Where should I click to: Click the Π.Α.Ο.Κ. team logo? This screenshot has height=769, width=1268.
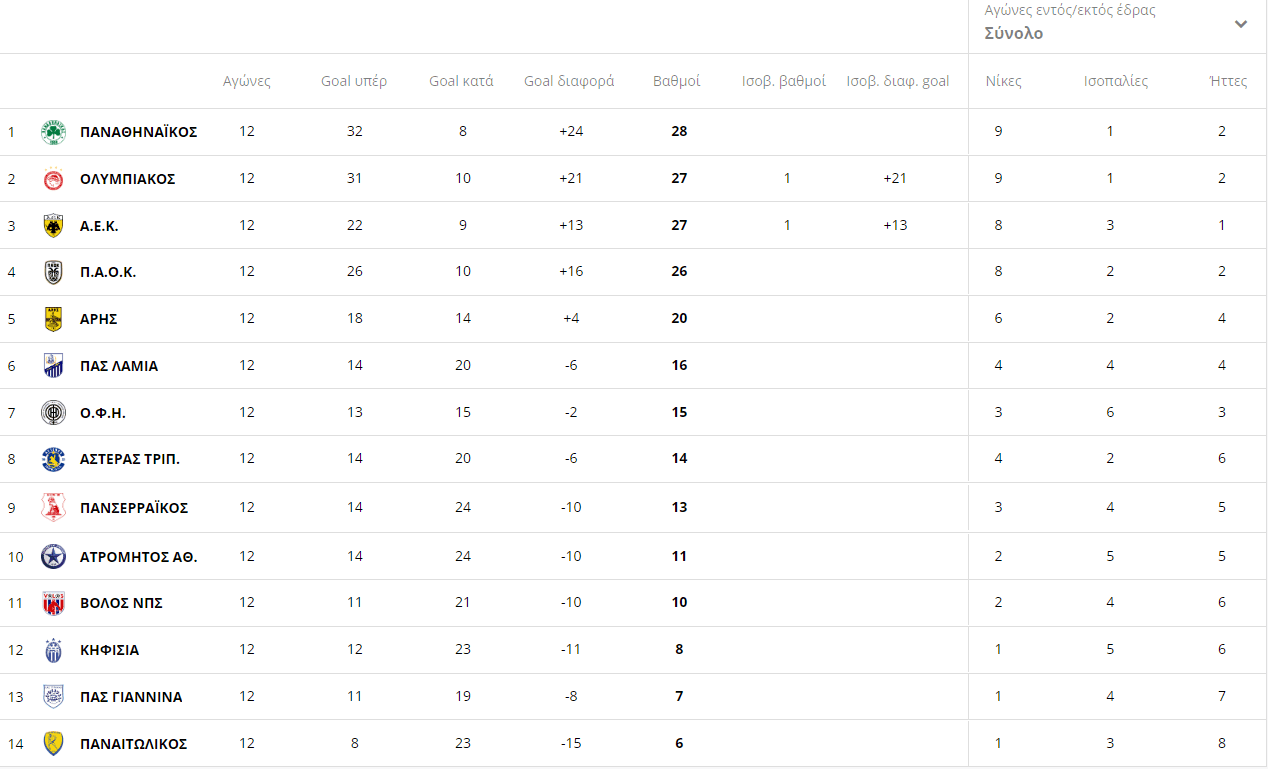tap(53, 272)
